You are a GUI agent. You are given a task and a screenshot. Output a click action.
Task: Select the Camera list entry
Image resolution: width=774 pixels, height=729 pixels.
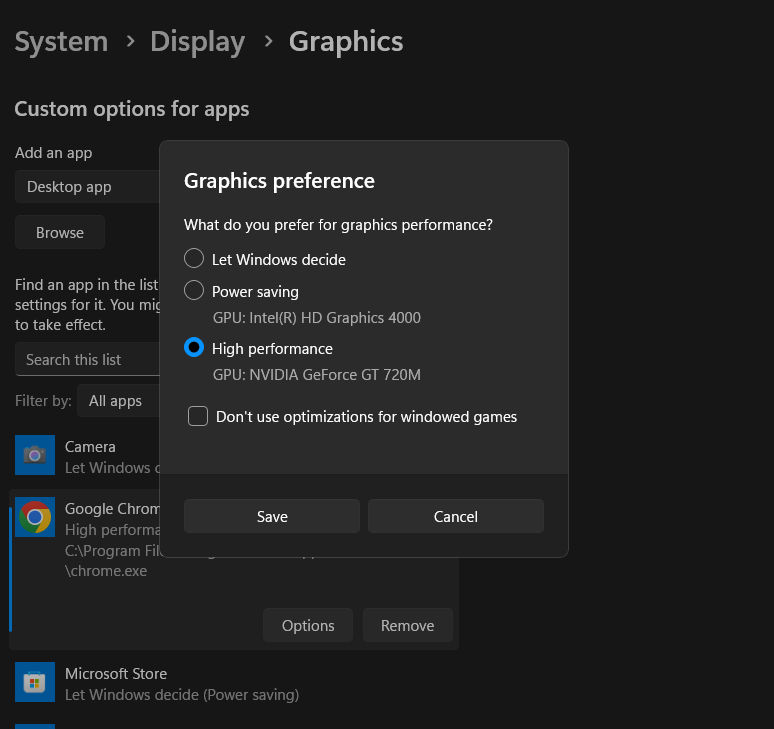point(86,456)
